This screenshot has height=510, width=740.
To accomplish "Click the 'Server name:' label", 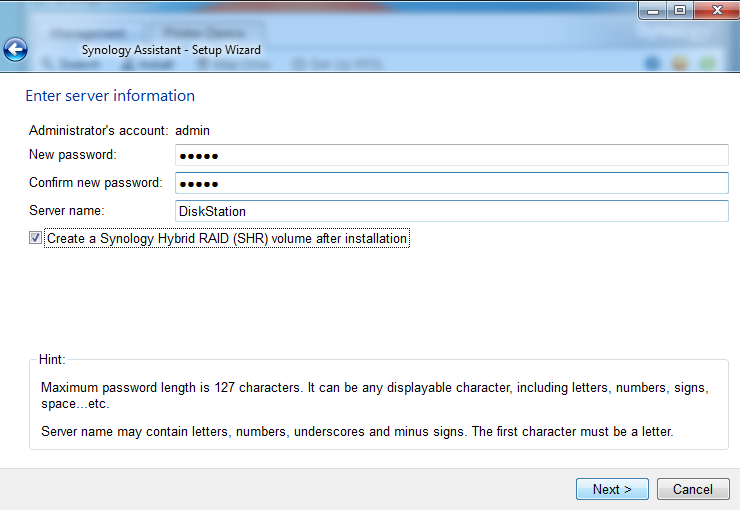I will coord(67,210).
